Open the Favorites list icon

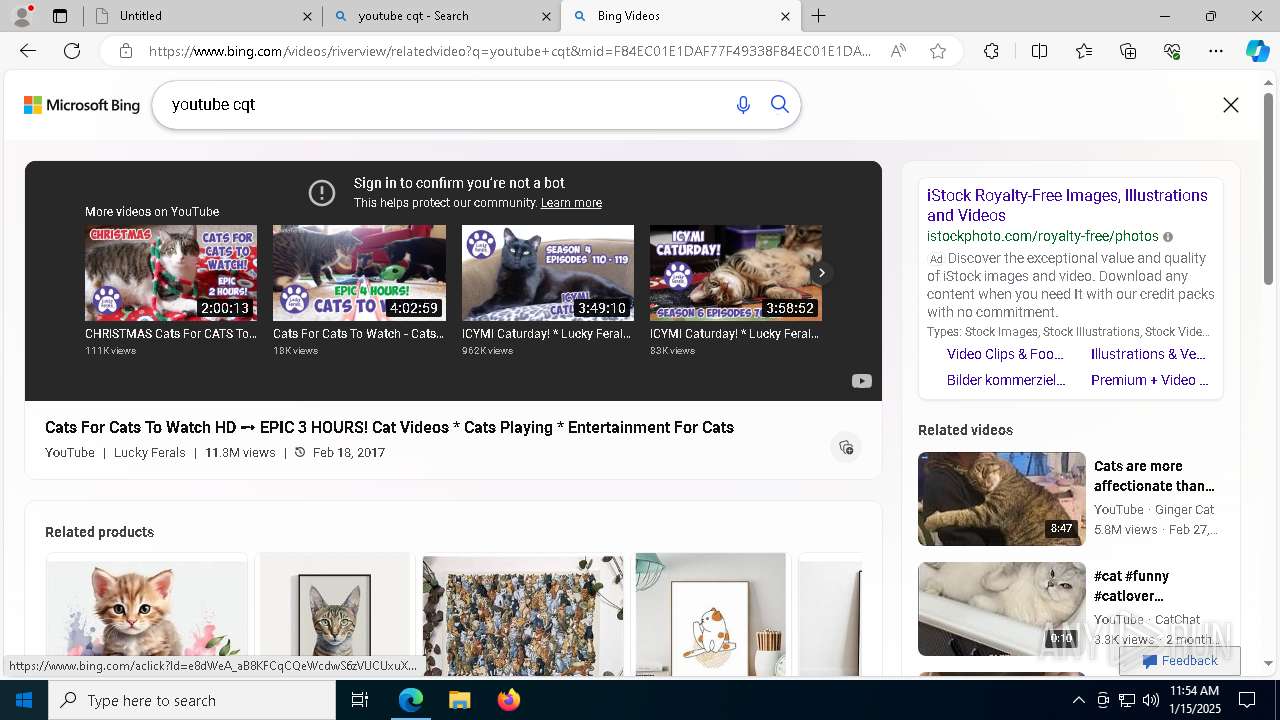click(x=1084, y=51)
